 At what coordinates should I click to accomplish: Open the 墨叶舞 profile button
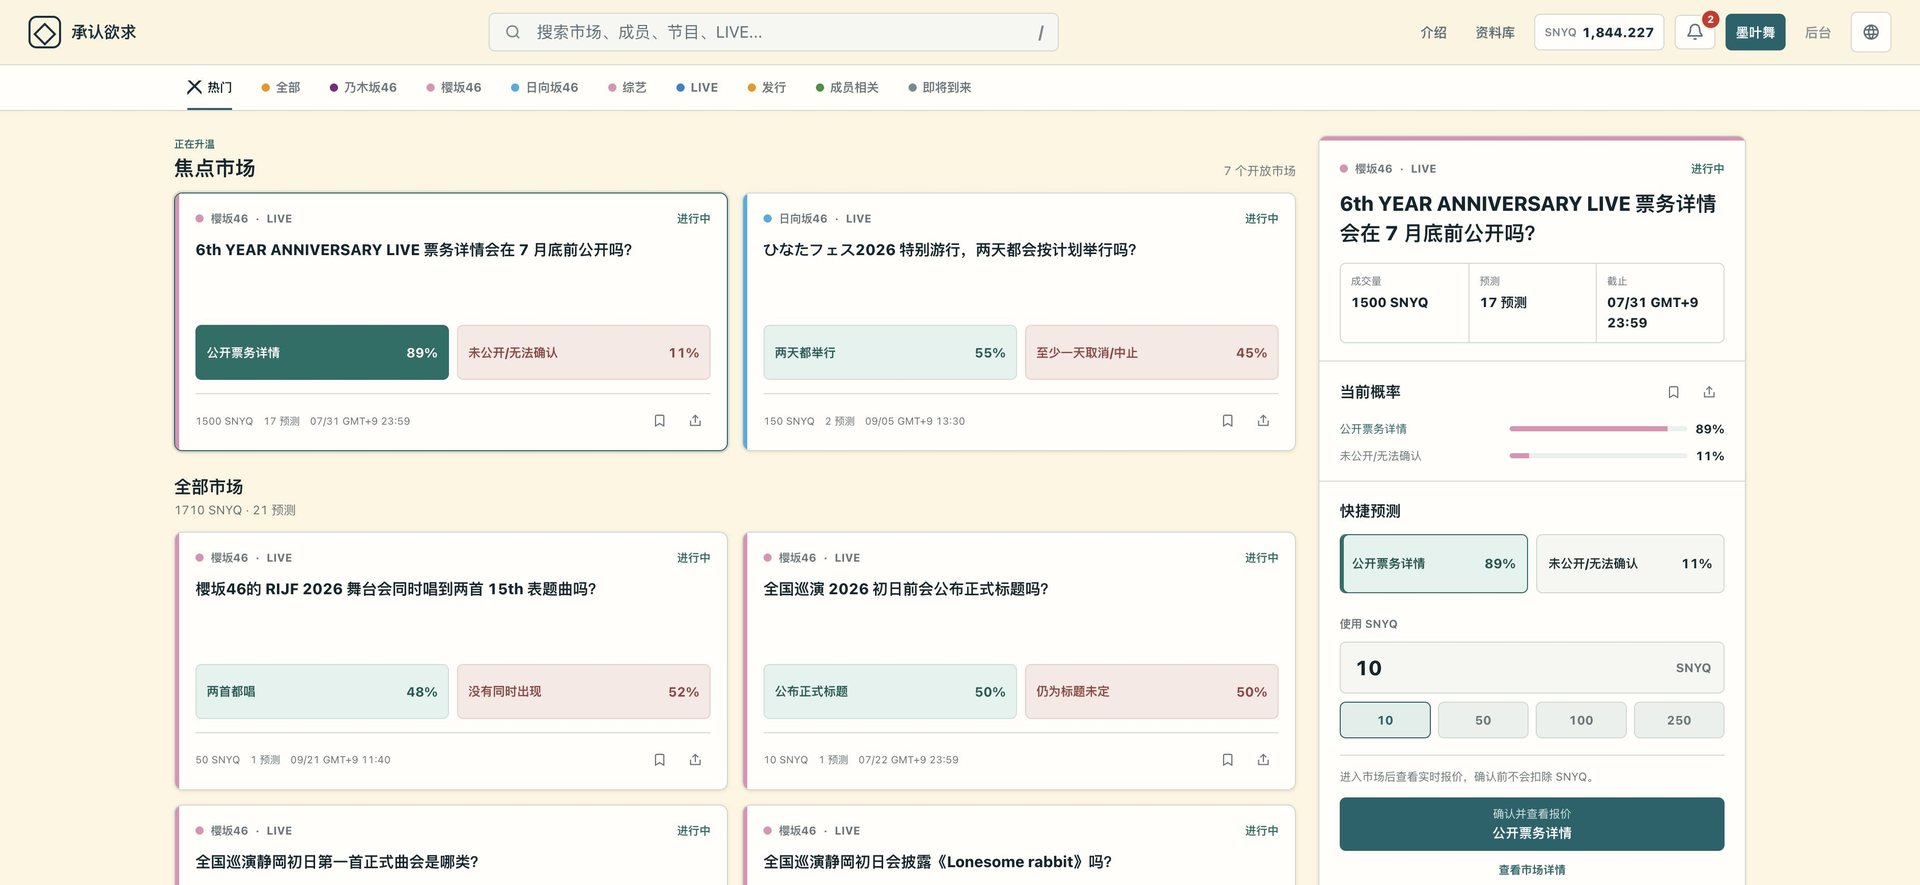[1755, 32]
